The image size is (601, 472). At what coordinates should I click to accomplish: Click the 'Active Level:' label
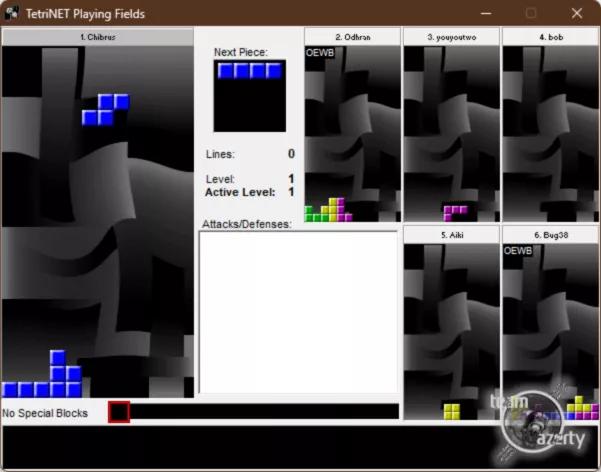(x=240, y=192)
